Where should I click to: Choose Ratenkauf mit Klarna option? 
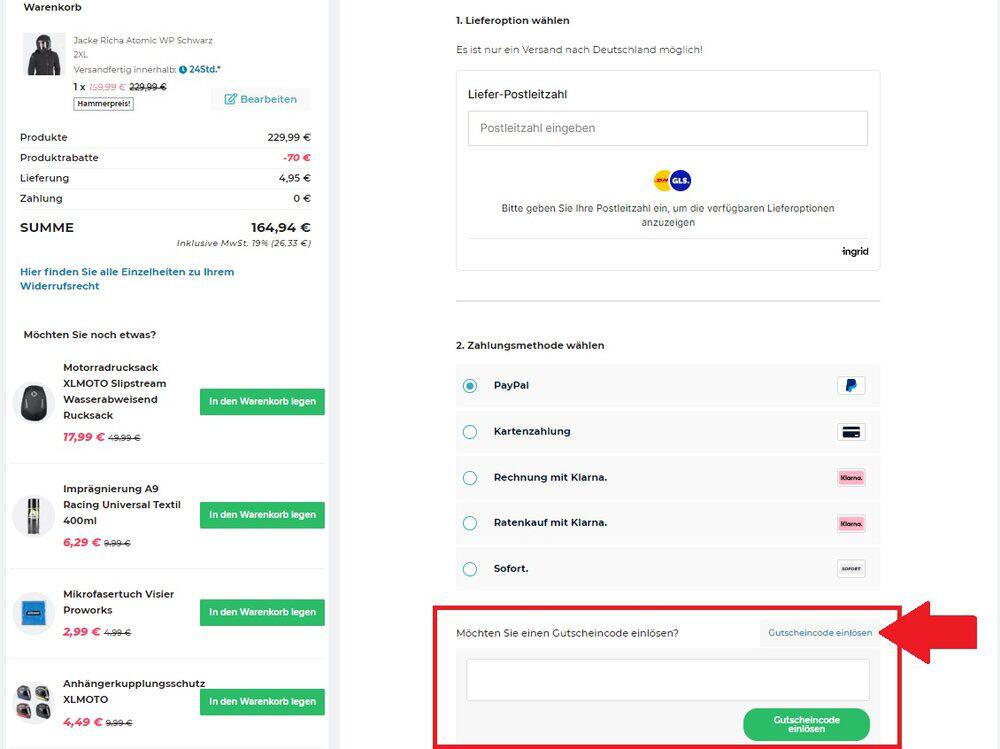470,523
